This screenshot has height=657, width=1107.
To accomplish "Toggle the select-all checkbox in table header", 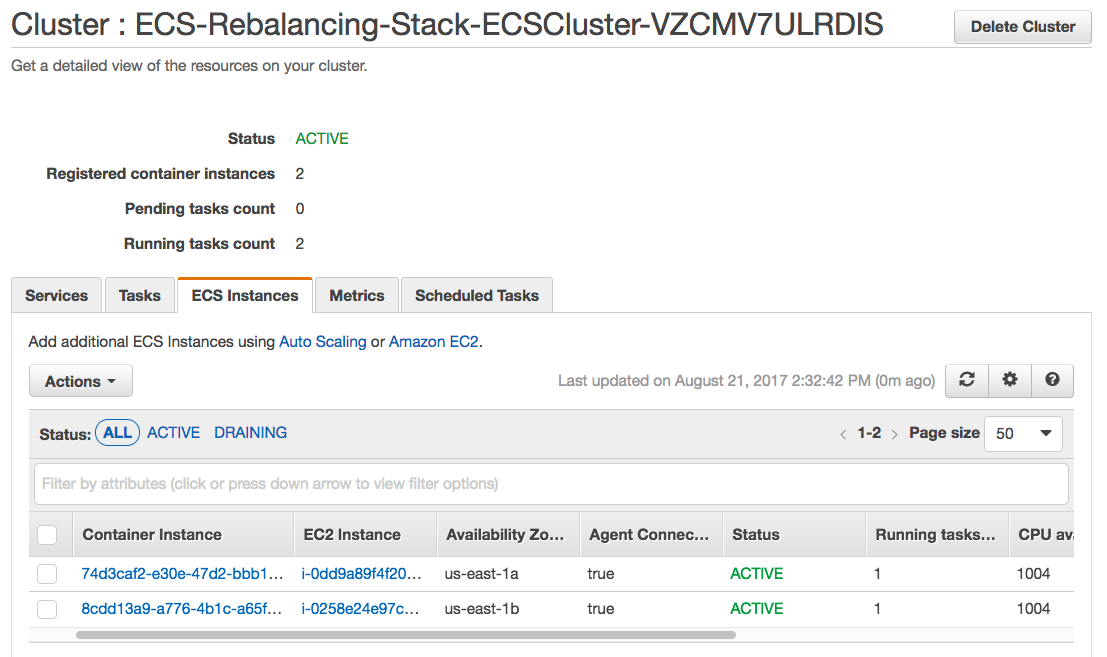I will pyautogui.click(x=47, y=535).
